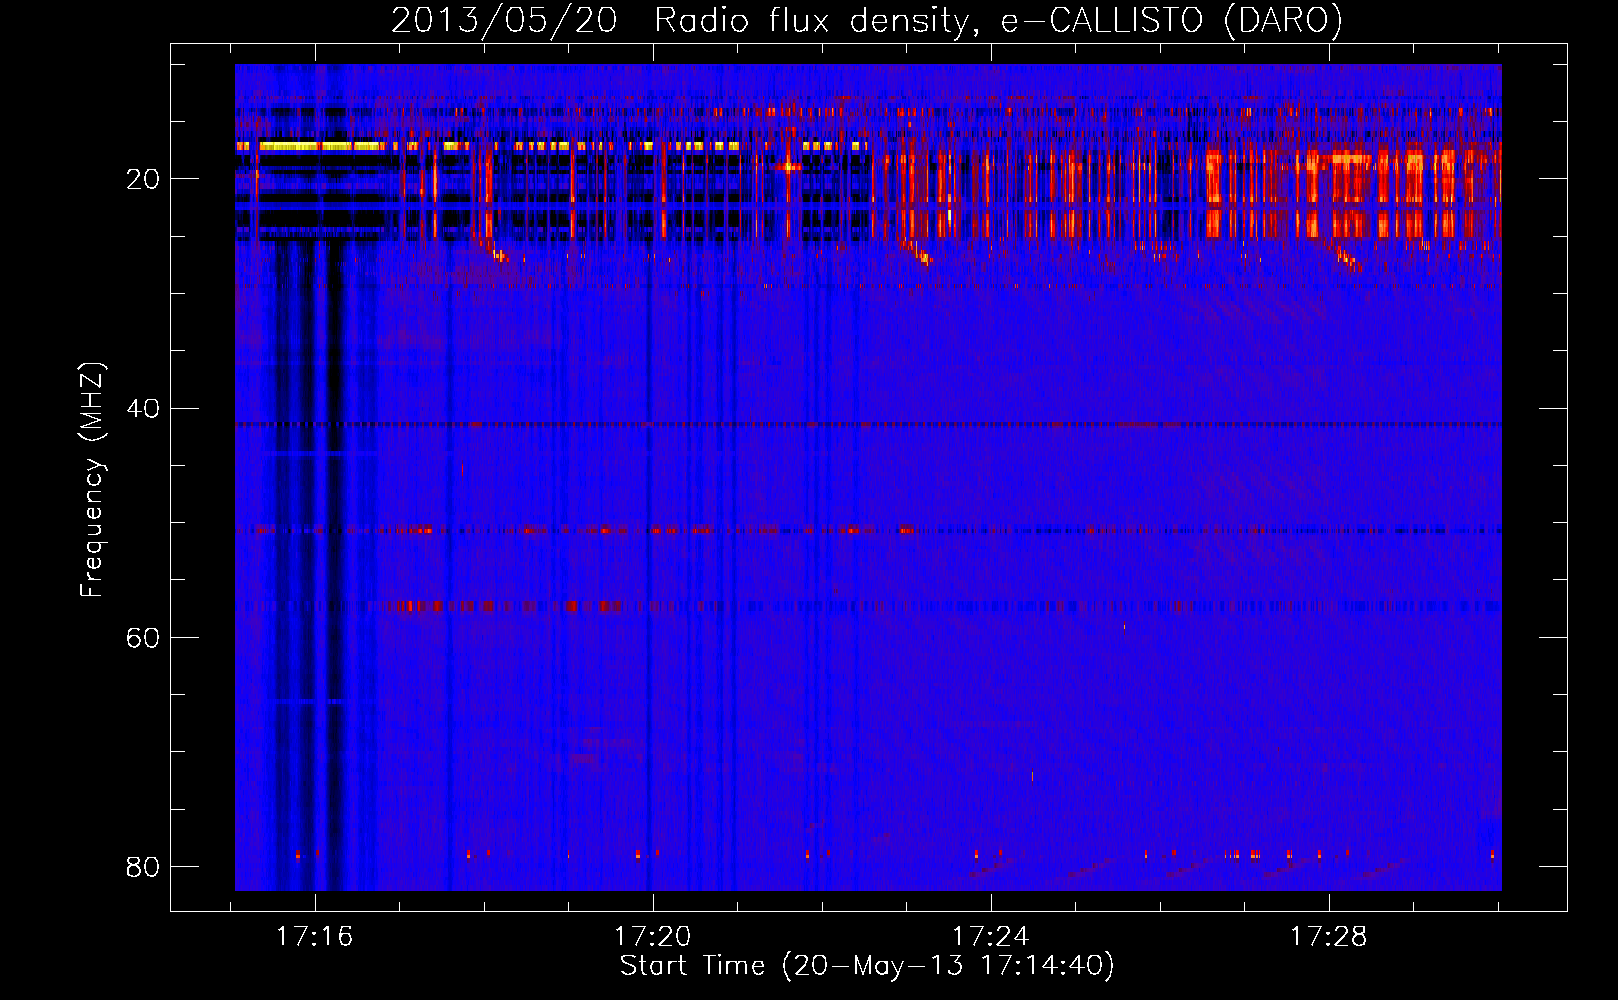
Task: Click the 17:16 time tick label
Action: (x=315, y=937)
